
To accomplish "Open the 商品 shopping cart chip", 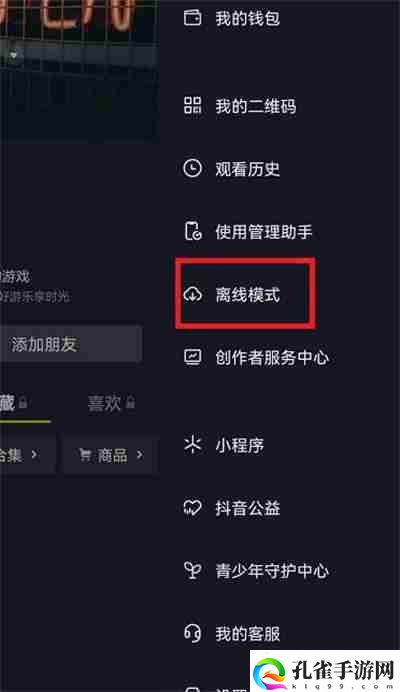I will click(x=110, y=455).
